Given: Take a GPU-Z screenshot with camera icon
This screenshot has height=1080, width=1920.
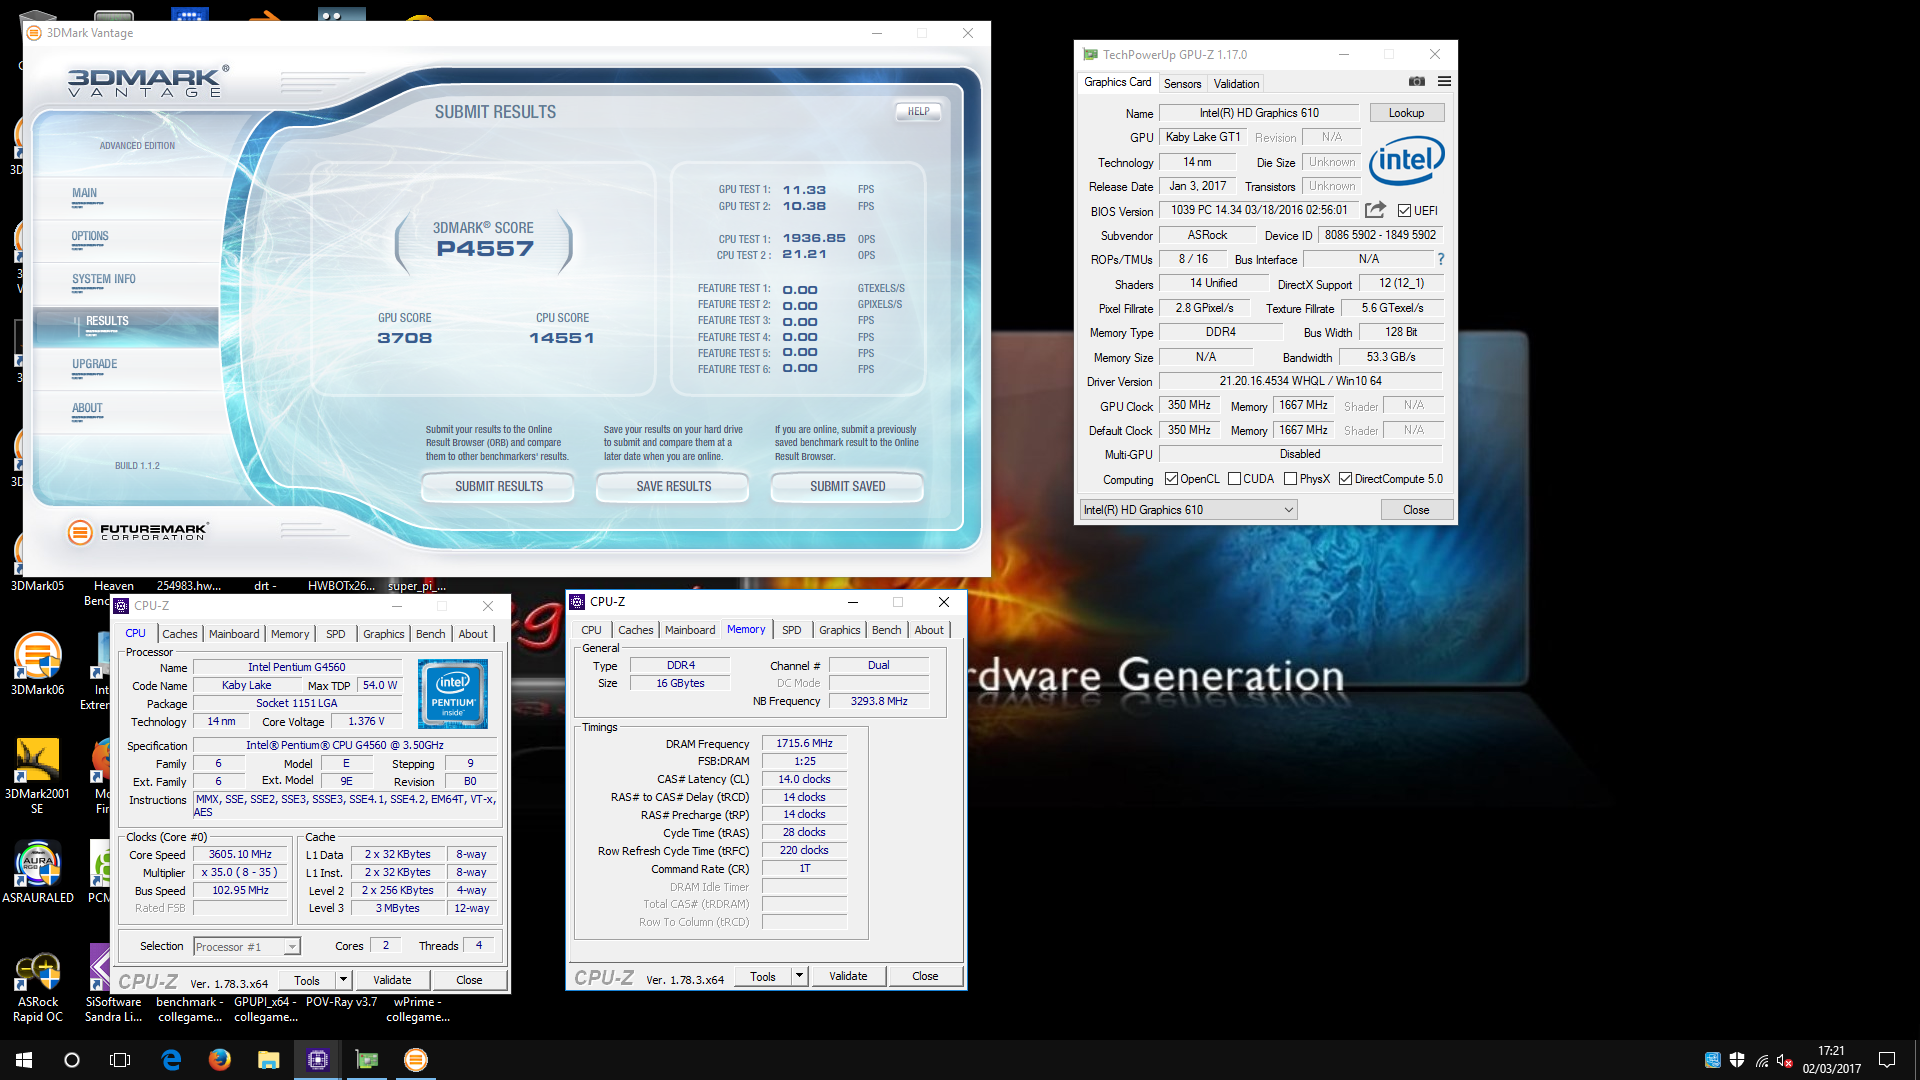Looking at the screenshot, I should pyautogui.click(x=1416, y=82).
